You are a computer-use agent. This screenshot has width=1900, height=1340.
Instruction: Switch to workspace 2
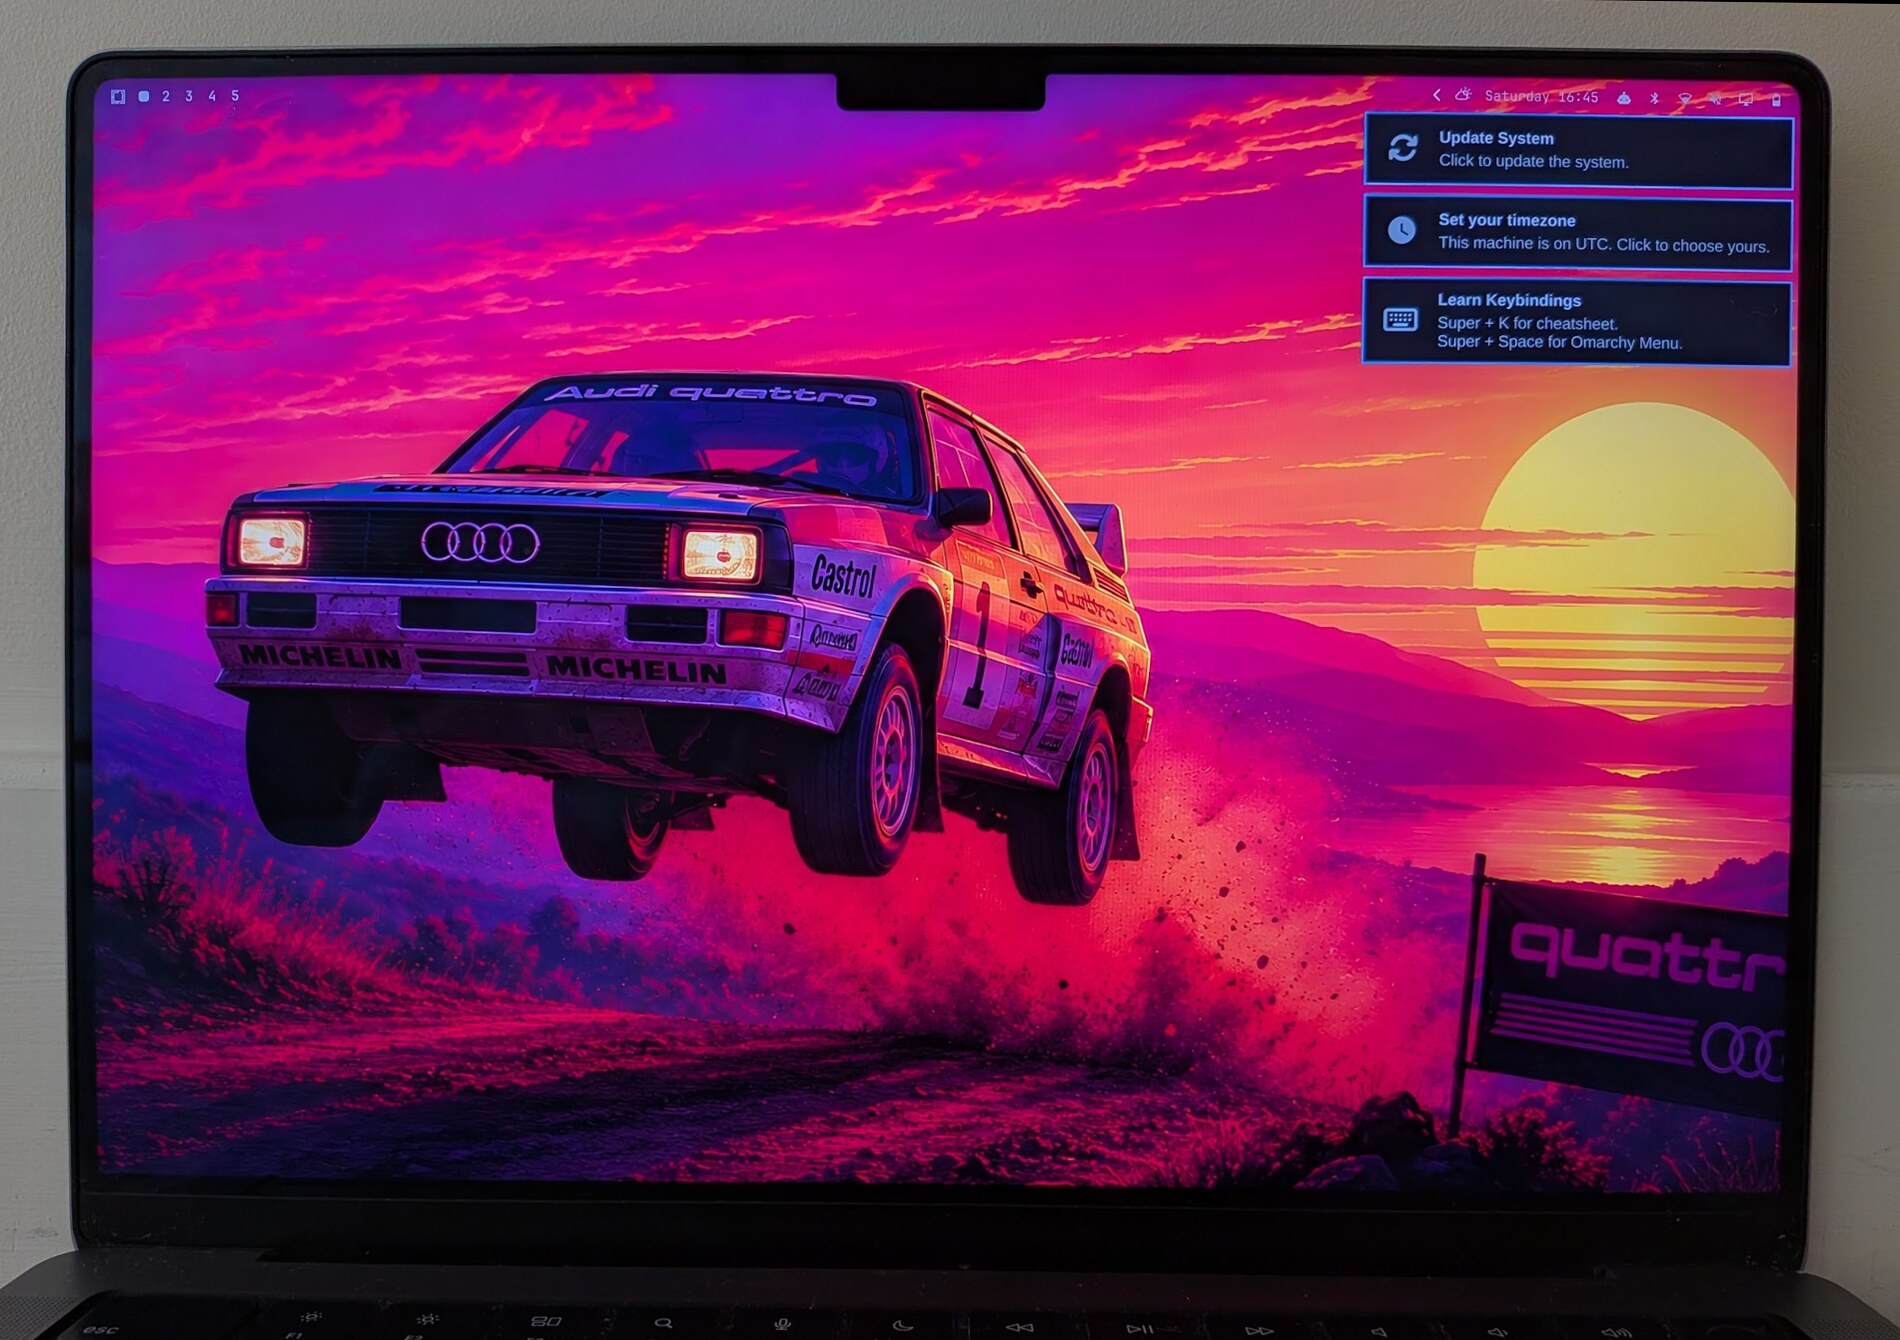166,96
